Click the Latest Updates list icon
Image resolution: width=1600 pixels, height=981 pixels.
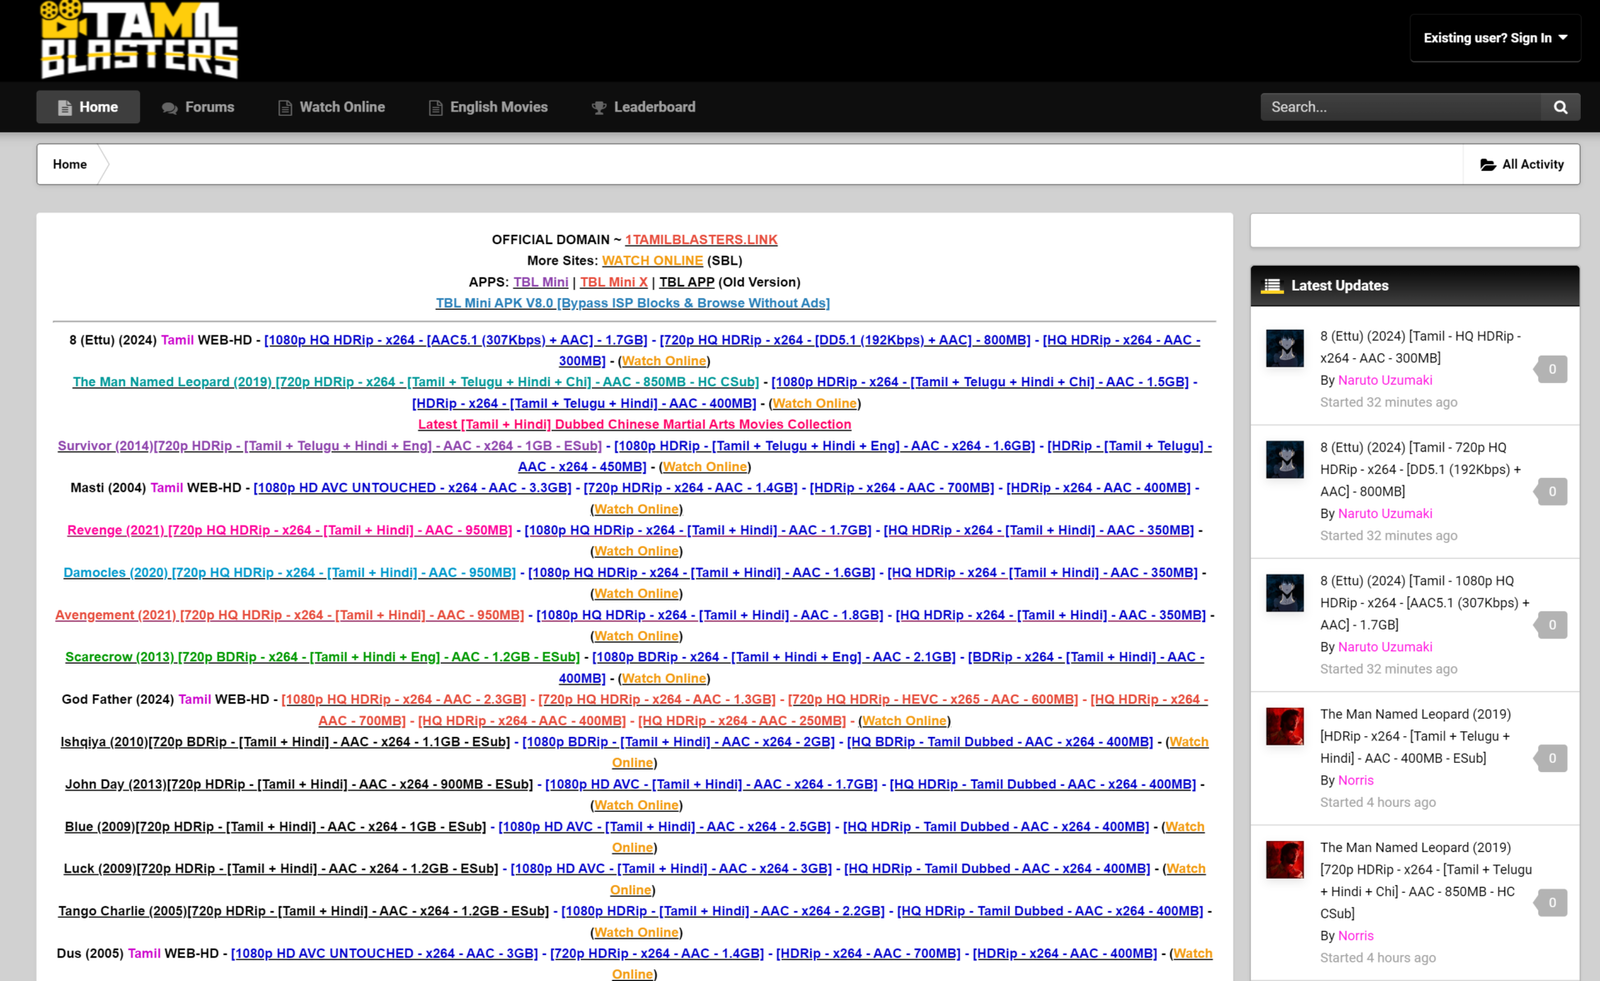coord(1272,286)
